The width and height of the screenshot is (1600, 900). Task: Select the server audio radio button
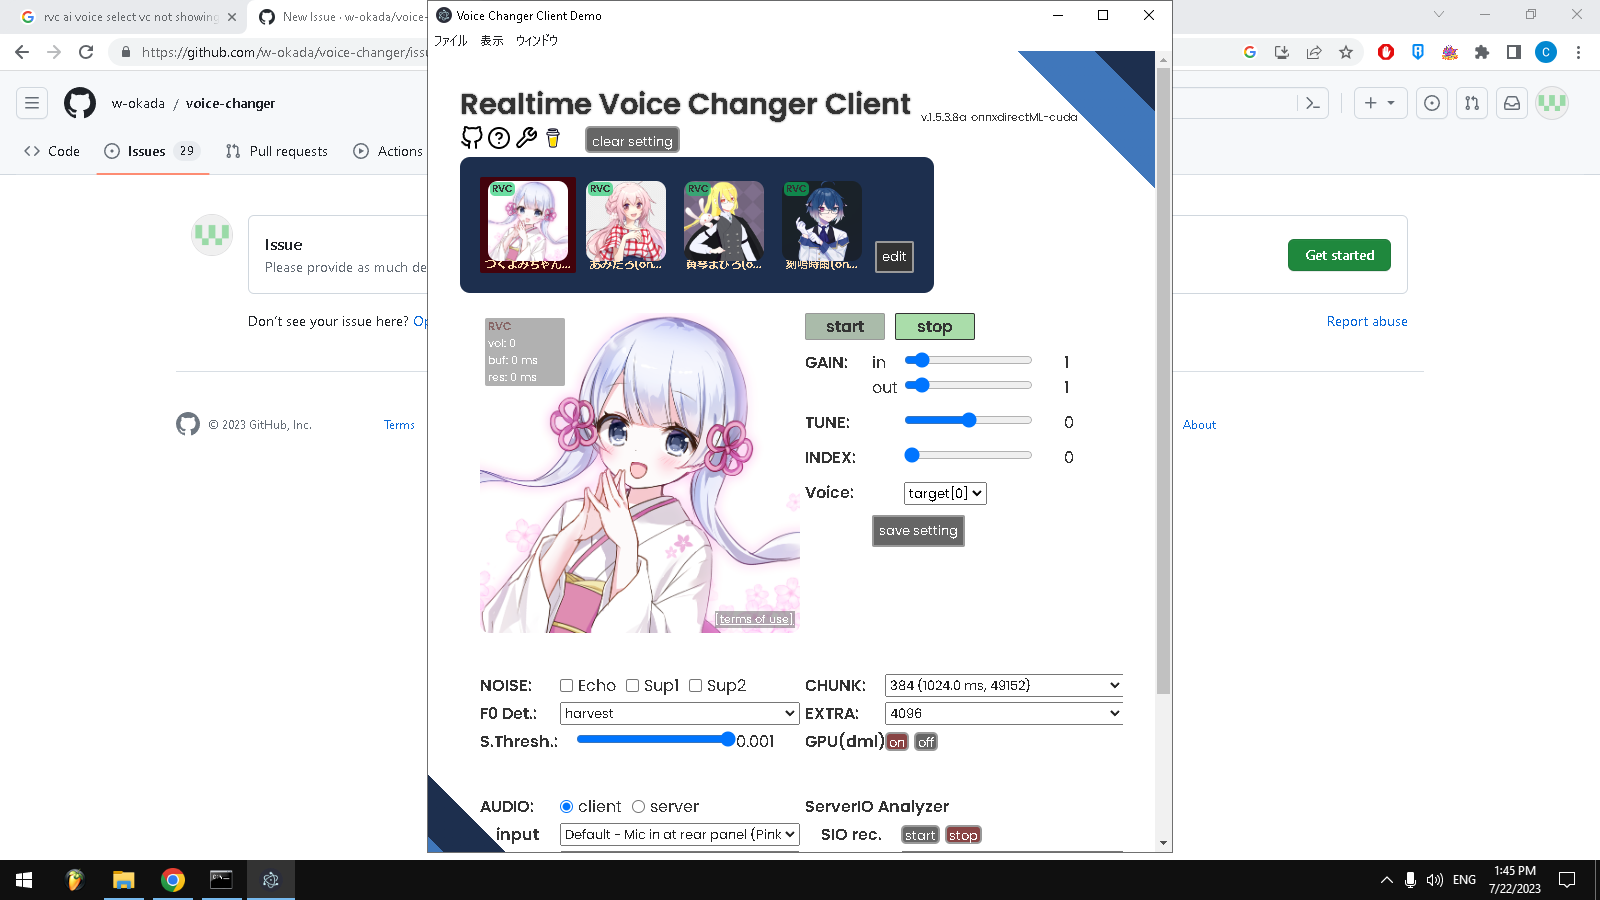pos(638,806)
